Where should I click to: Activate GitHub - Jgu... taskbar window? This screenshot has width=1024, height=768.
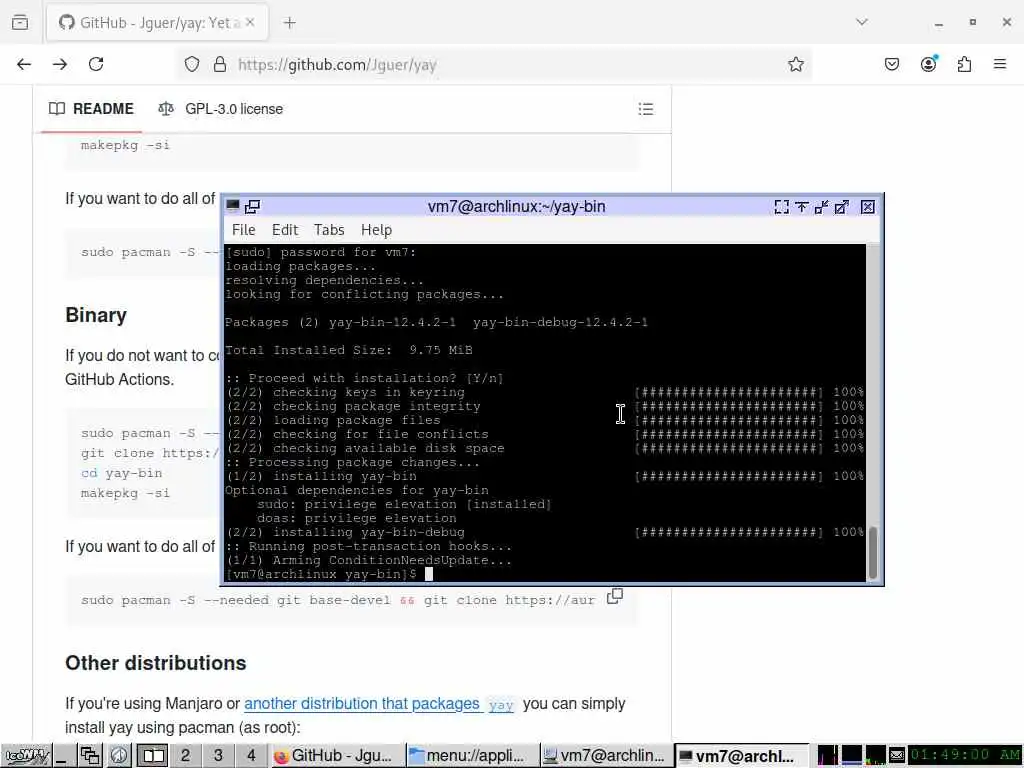tap(337, 756)
